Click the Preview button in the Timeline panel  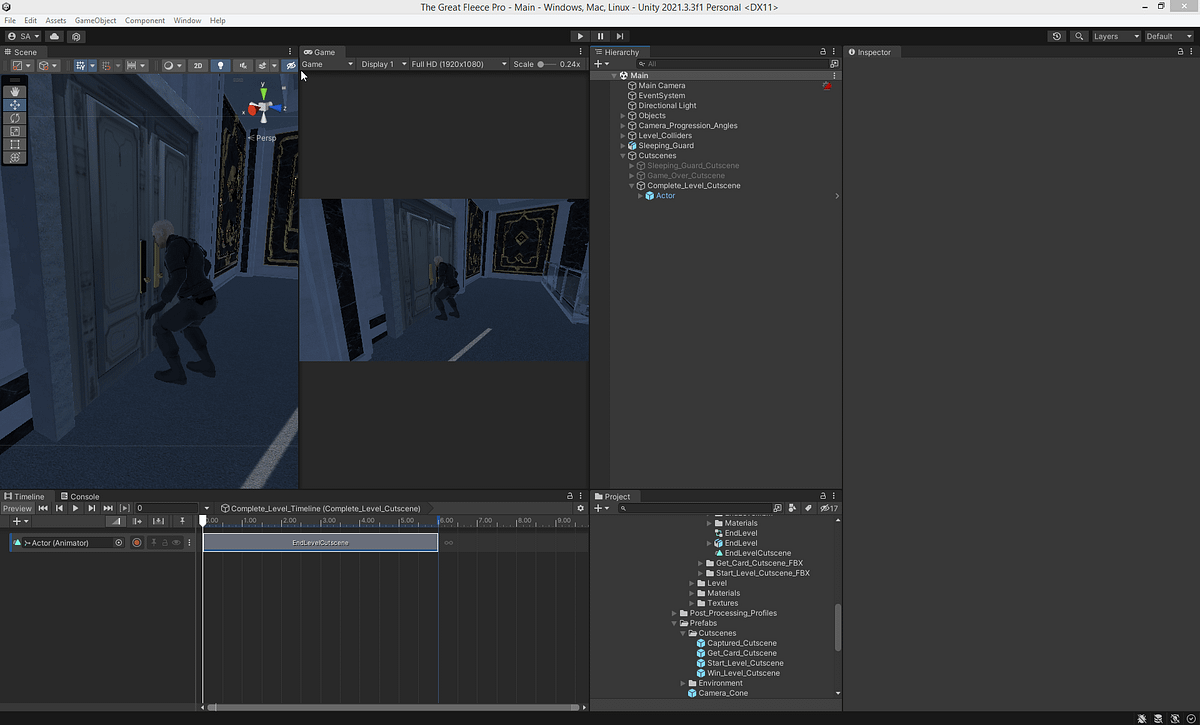[18, 508]
